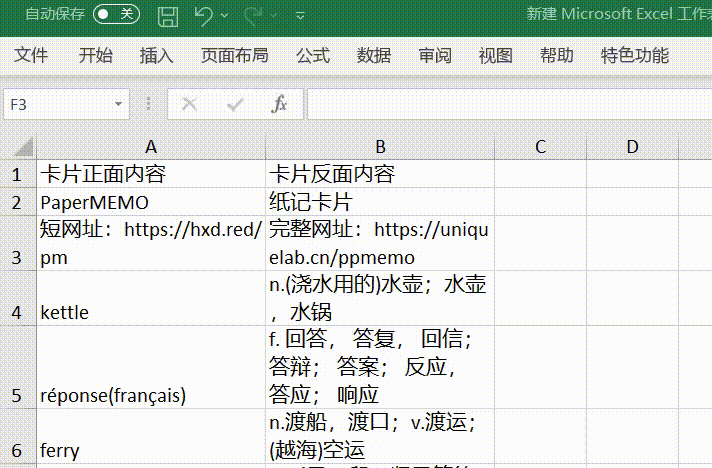Click cell containing 卡片反面内容
The width and height of the screenshot is (712, 468).
(380, 174)
